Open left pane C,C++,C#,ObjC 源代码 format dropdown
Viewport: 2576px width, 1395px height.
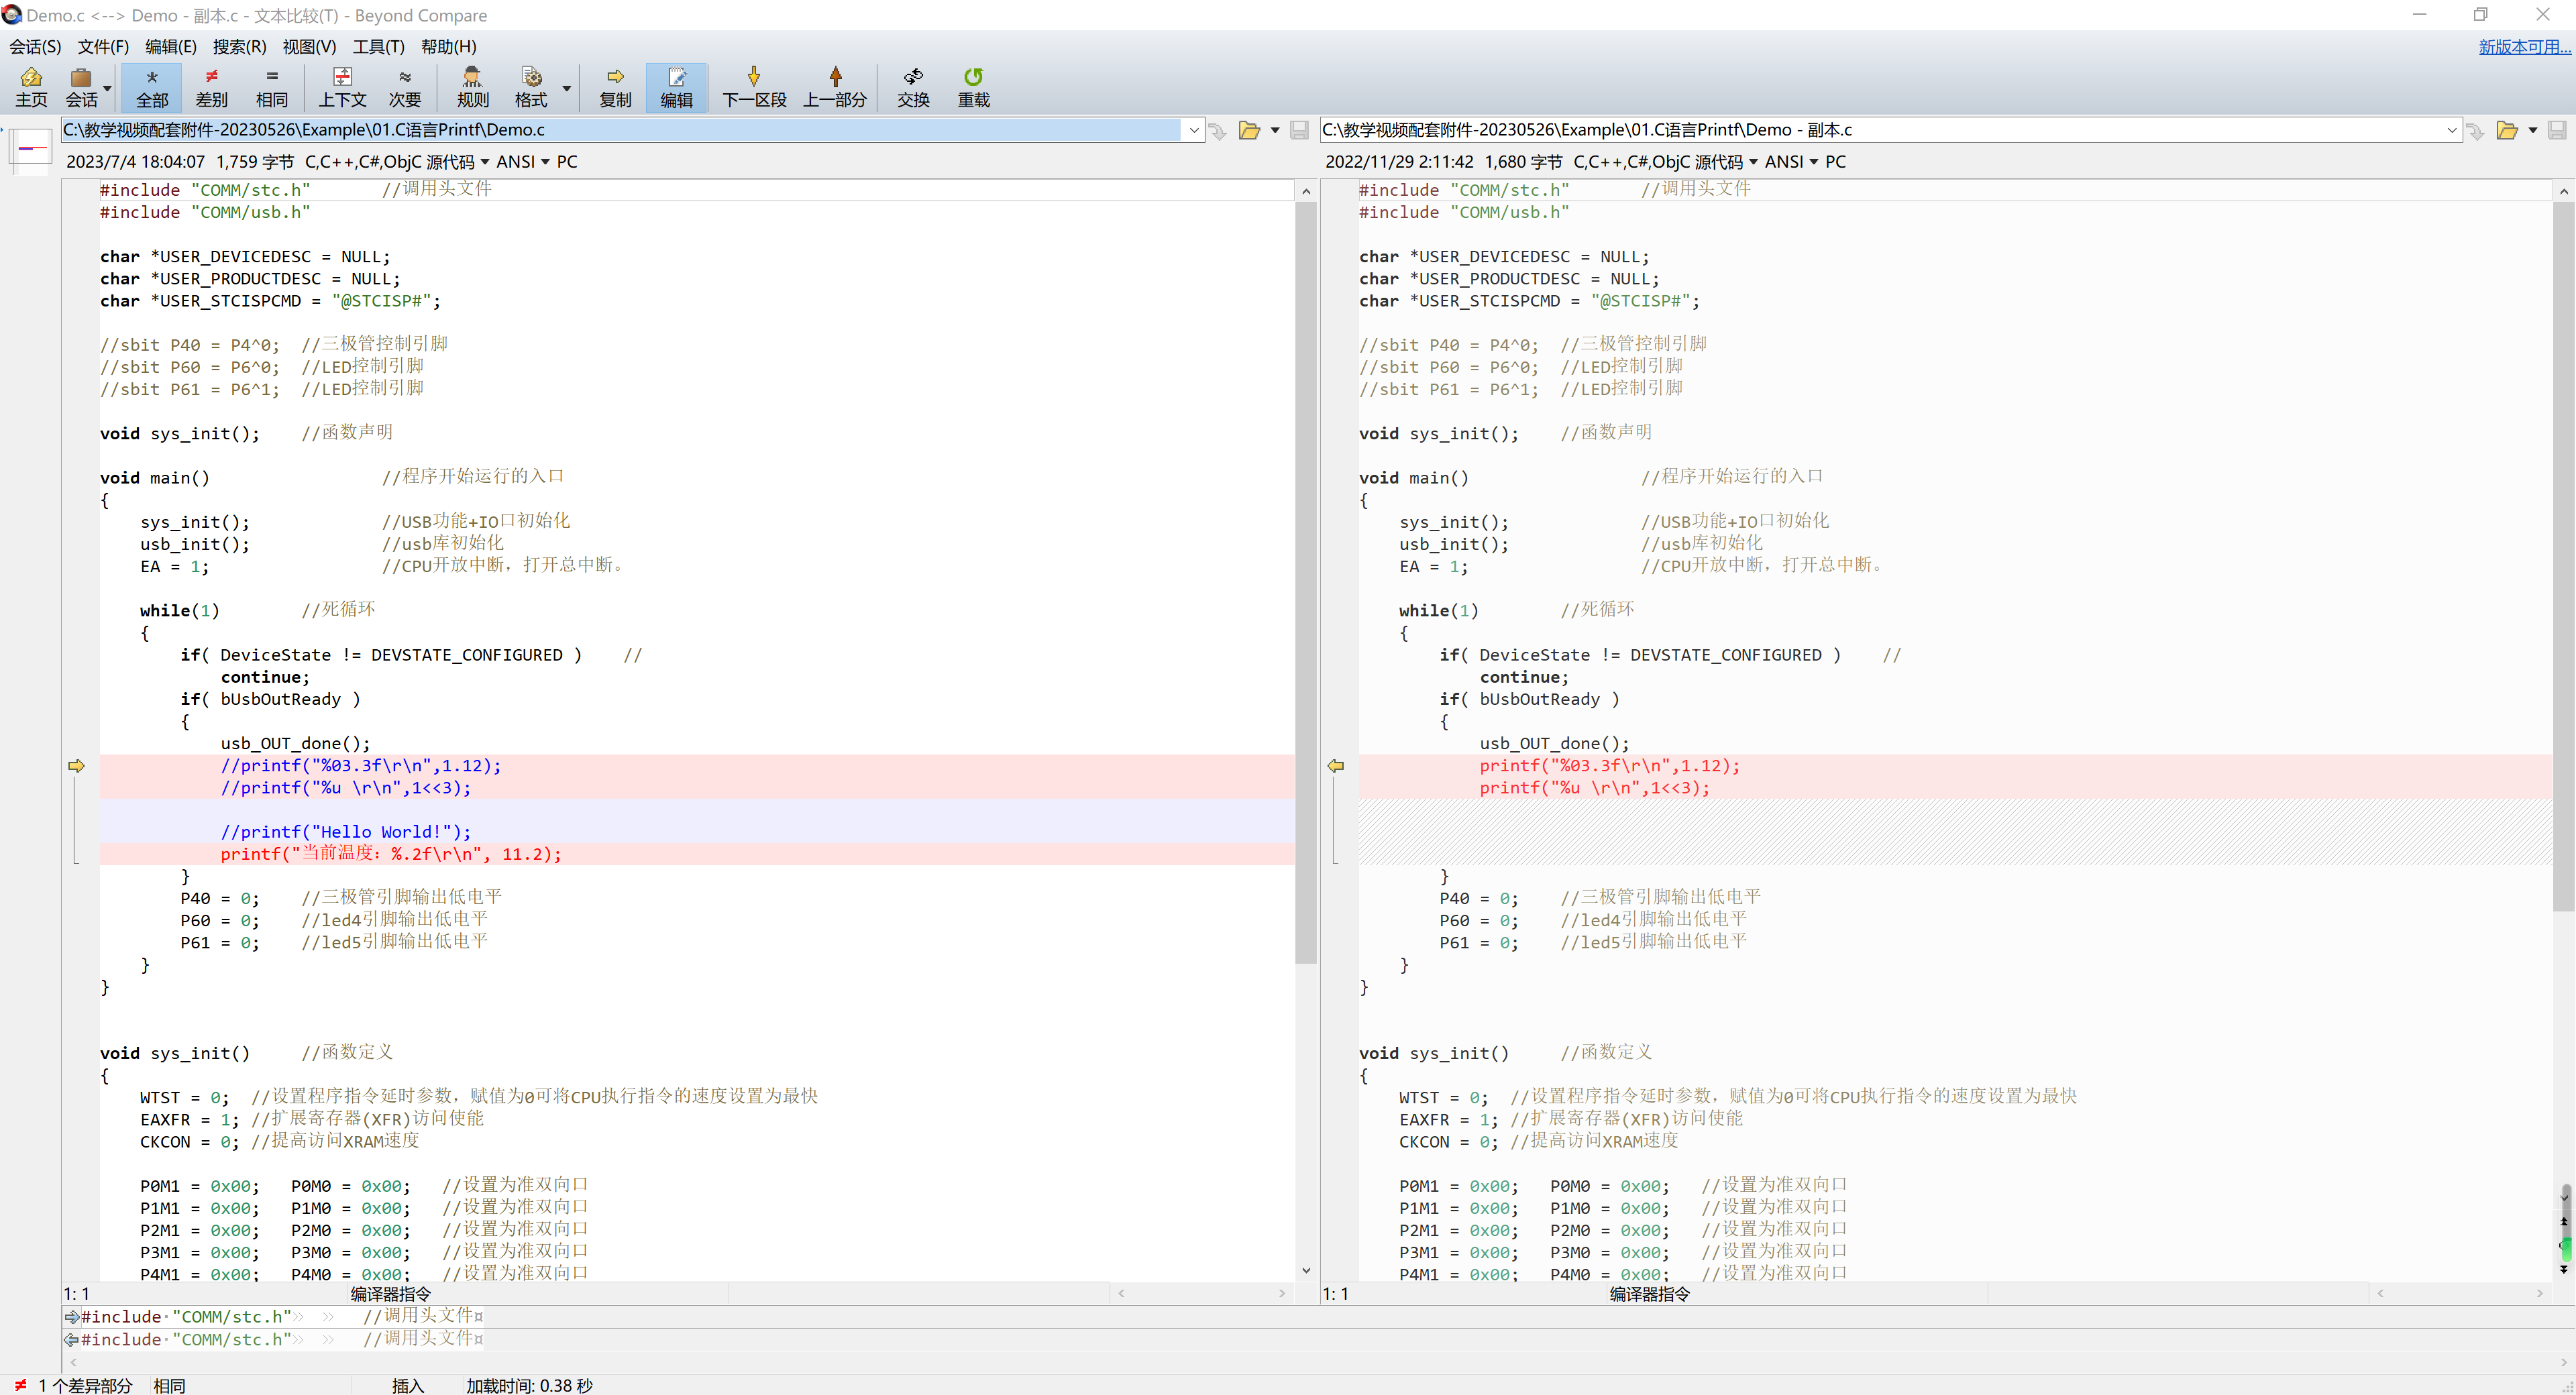point(397,162)
